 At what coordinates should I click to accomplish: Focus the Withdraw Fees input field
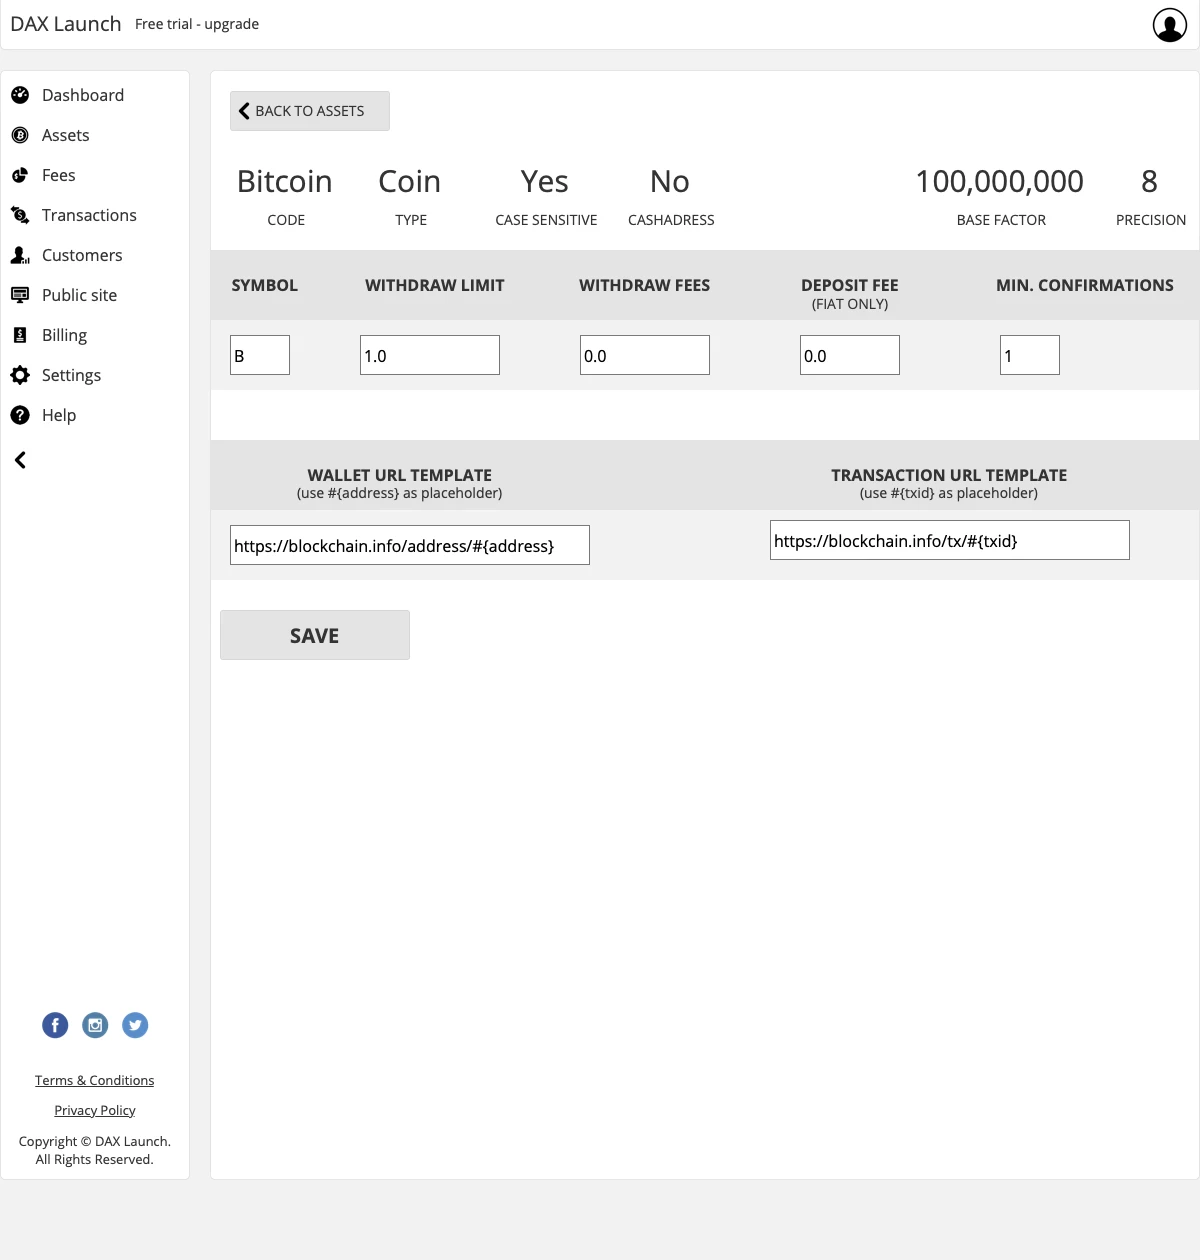pos(645,355)
